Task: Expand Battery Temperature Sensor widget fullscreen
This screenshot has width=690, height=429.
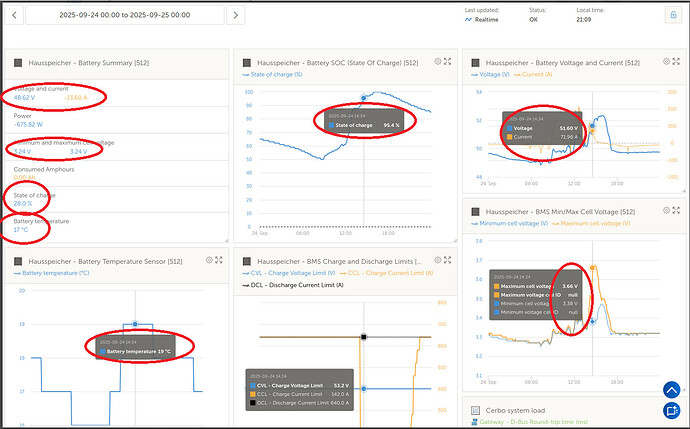Action: [219, 260]
